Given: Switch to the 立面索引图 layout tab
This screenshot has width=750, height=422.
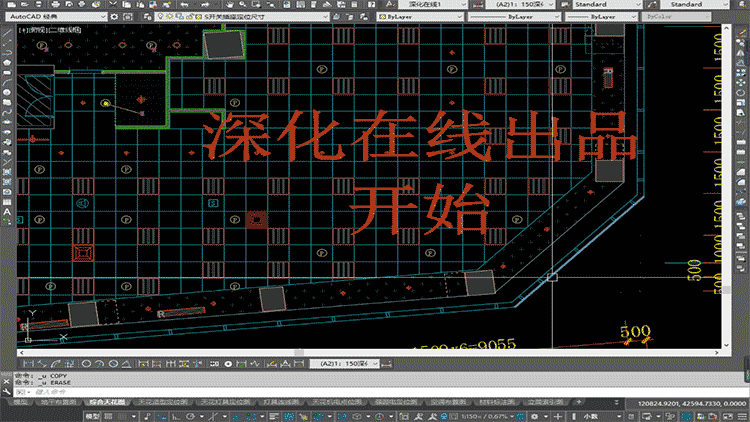Looking at the screenshot, I should (x=546, y=402).
